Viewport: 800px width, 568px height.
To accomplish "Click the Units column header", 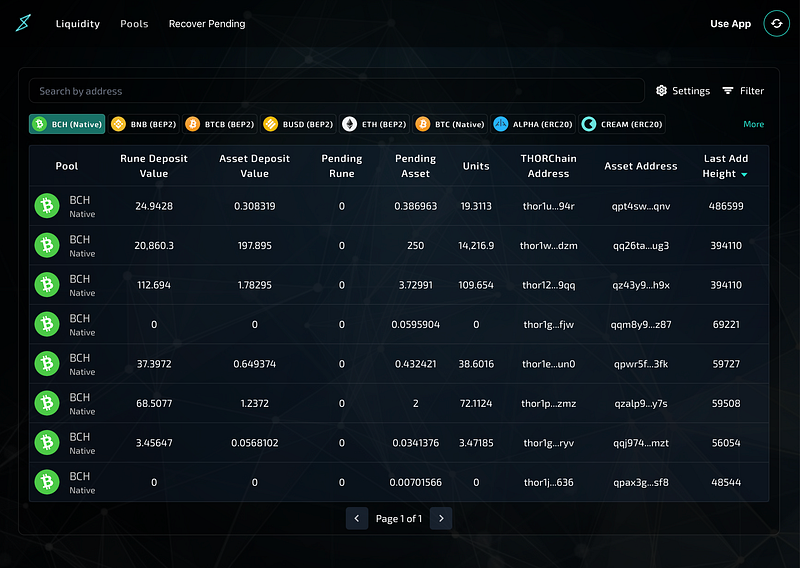I will (476, 166).
